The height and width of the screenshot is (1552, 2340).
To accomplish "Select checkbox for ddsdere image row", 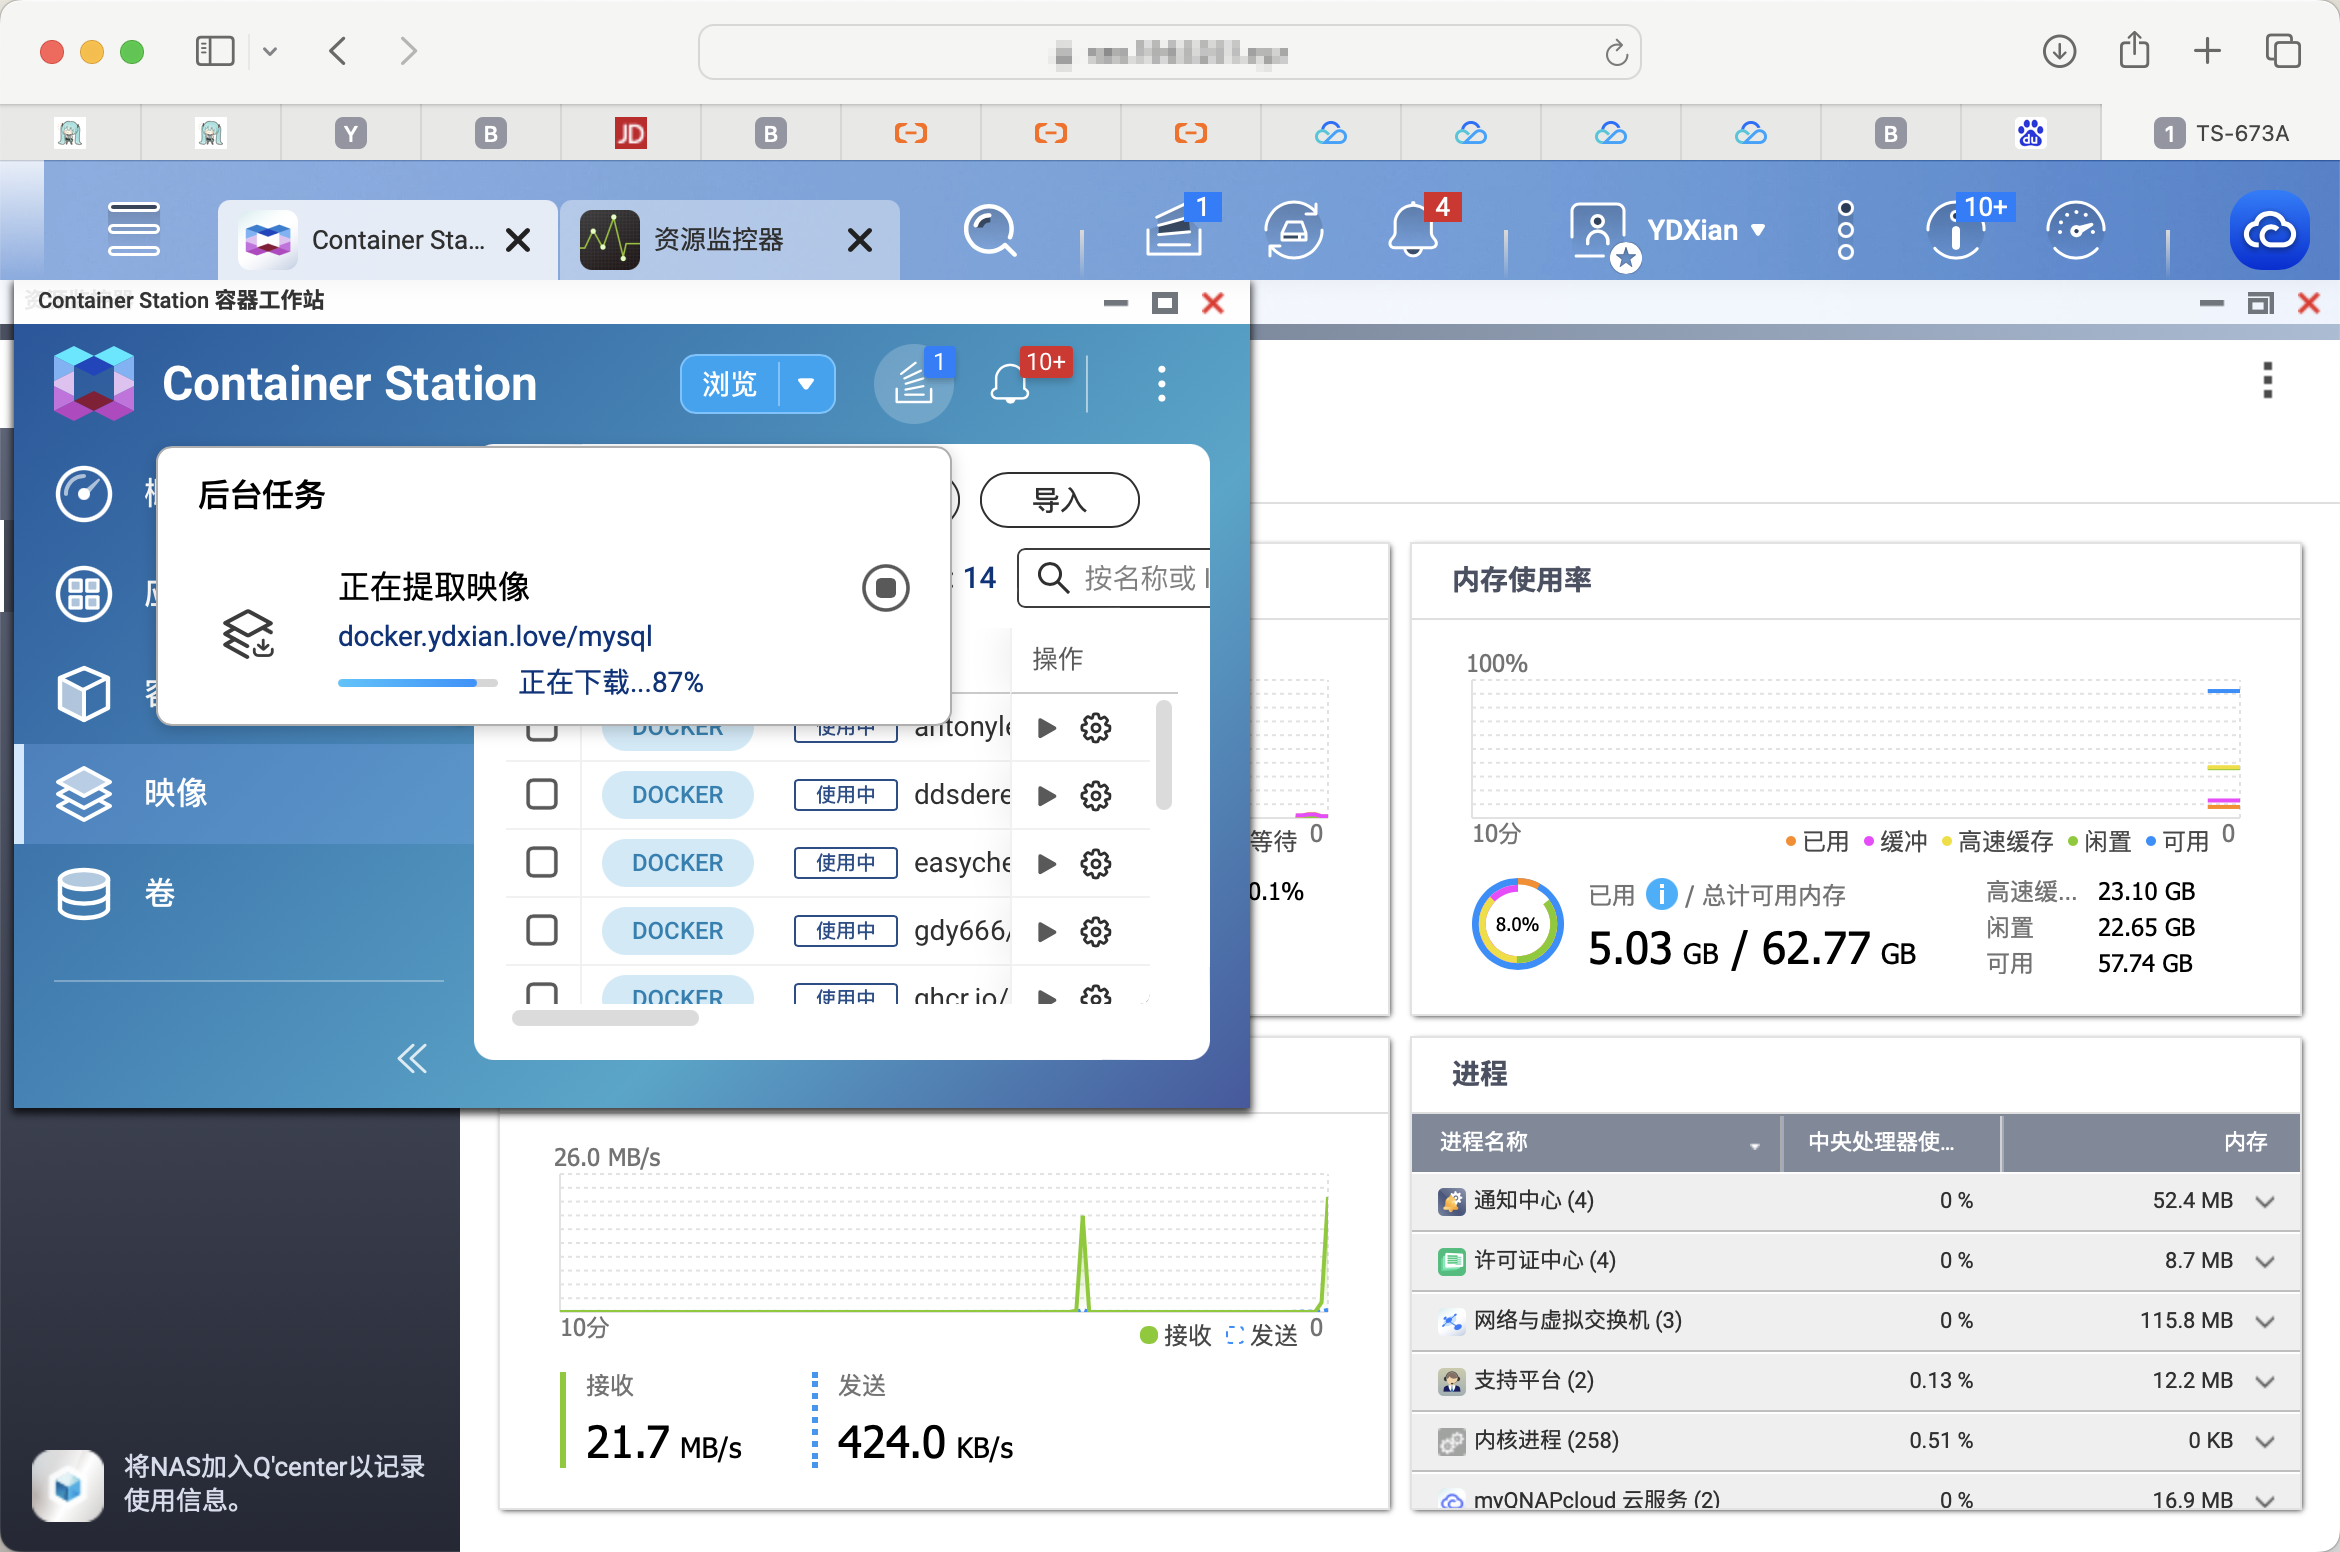I will pyautogui.click(x=542, y=795).
